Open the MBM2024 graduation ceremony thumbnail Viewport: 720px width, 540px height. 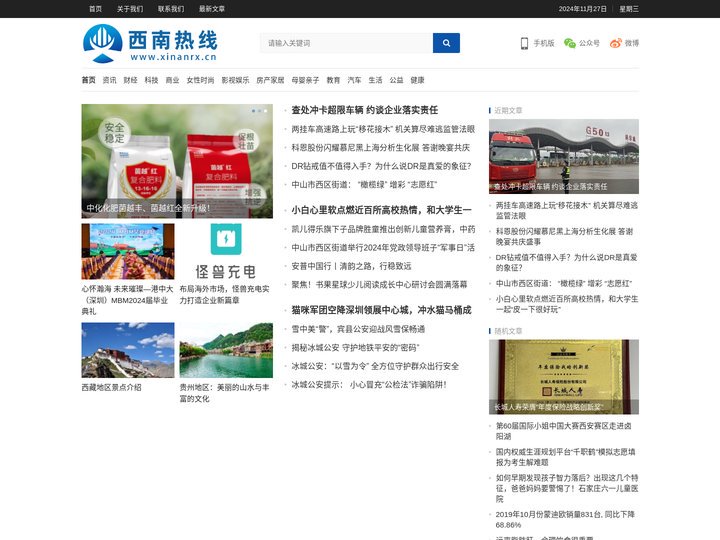pyautogui.click(x=128, y=251)
